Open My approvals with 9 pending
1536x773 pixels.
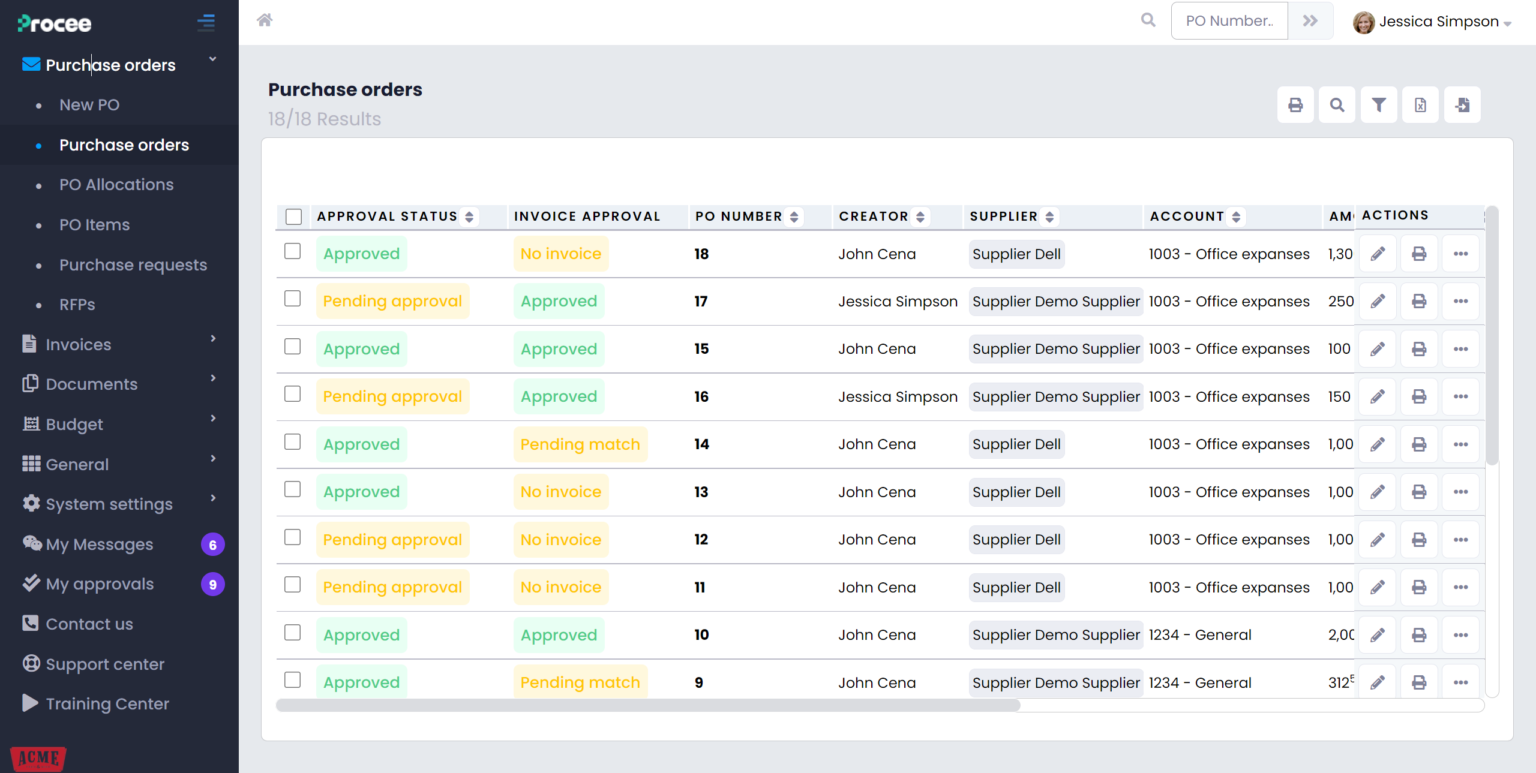[x=99, y=584]
